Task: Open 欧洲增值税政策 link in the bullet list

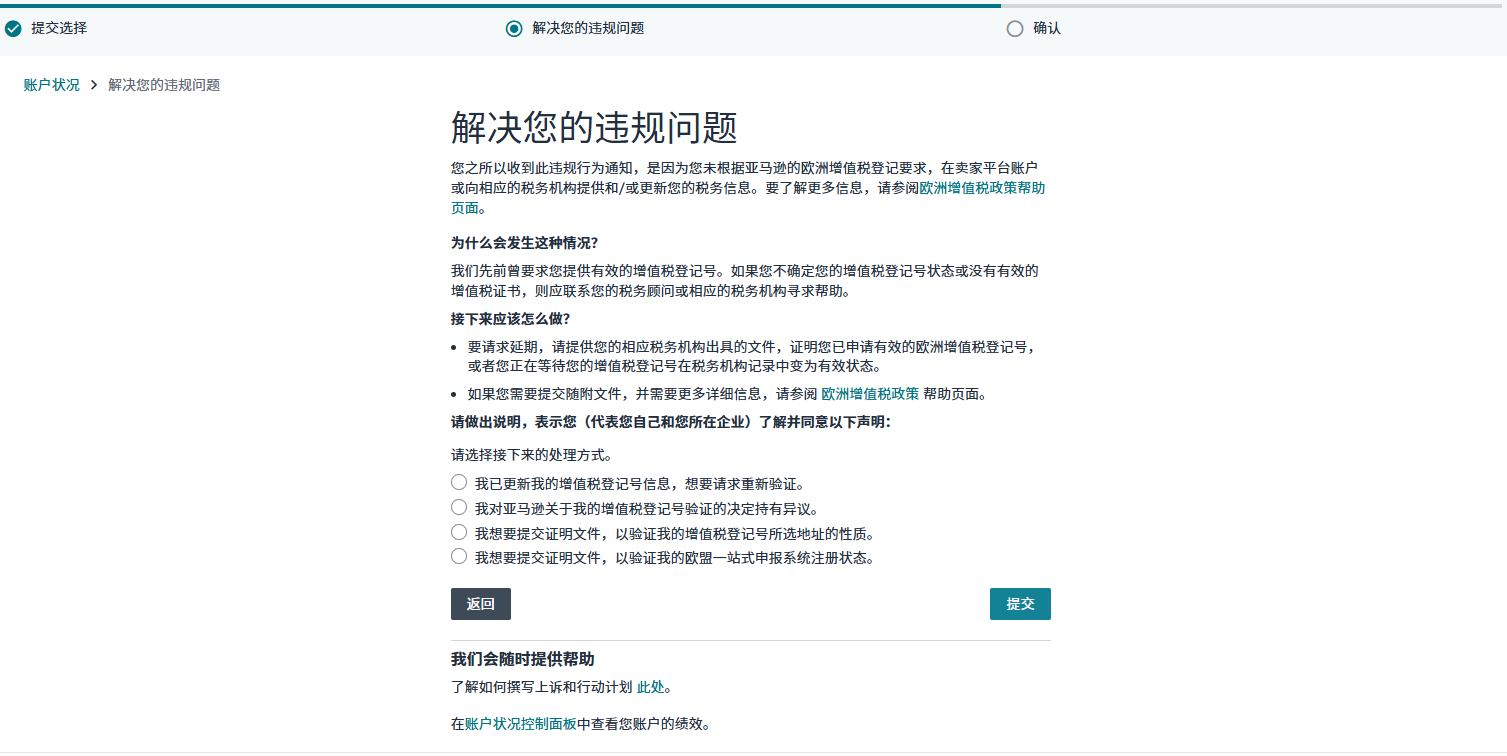Action: pos(870,394)
